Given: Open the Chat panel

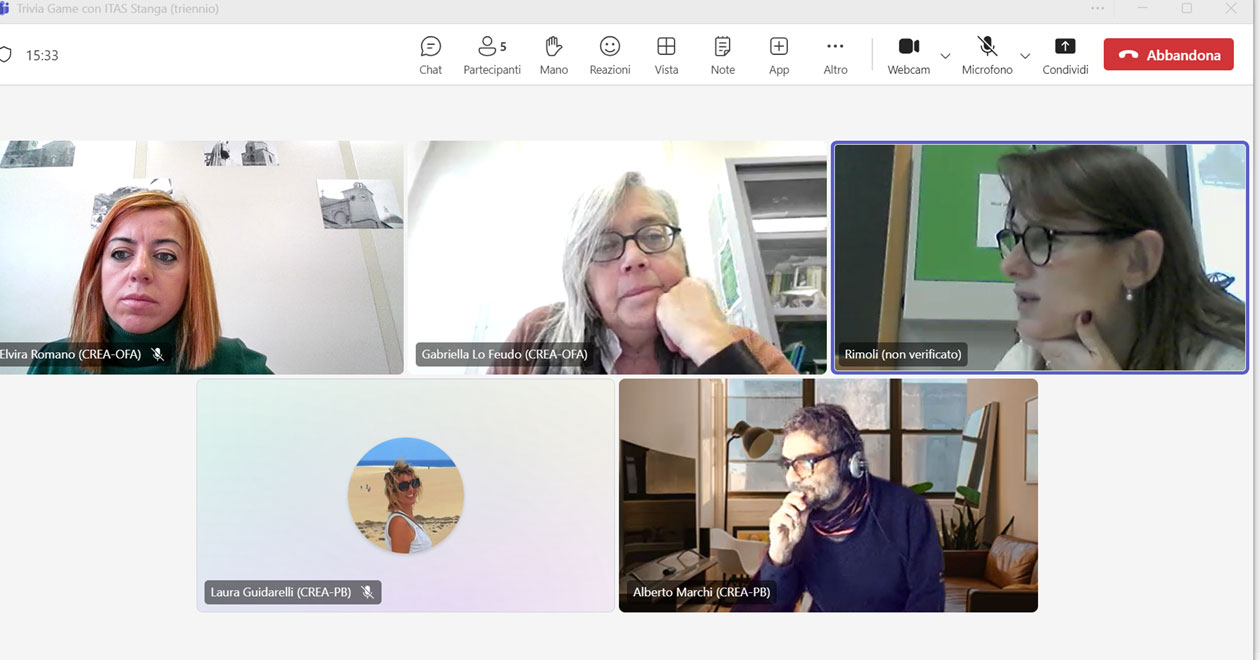Looking at the screenshot, I should (431, 55).
